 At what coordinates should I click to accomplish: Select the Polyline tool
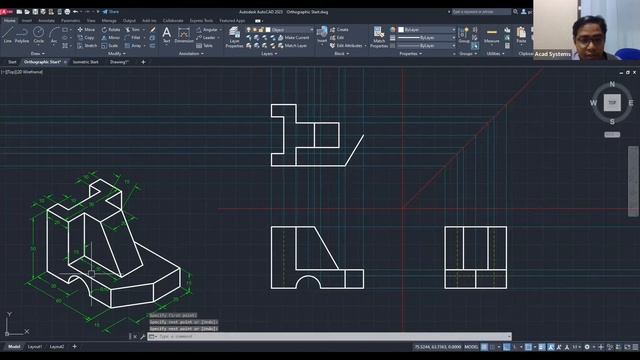click(x=22, y=35)
